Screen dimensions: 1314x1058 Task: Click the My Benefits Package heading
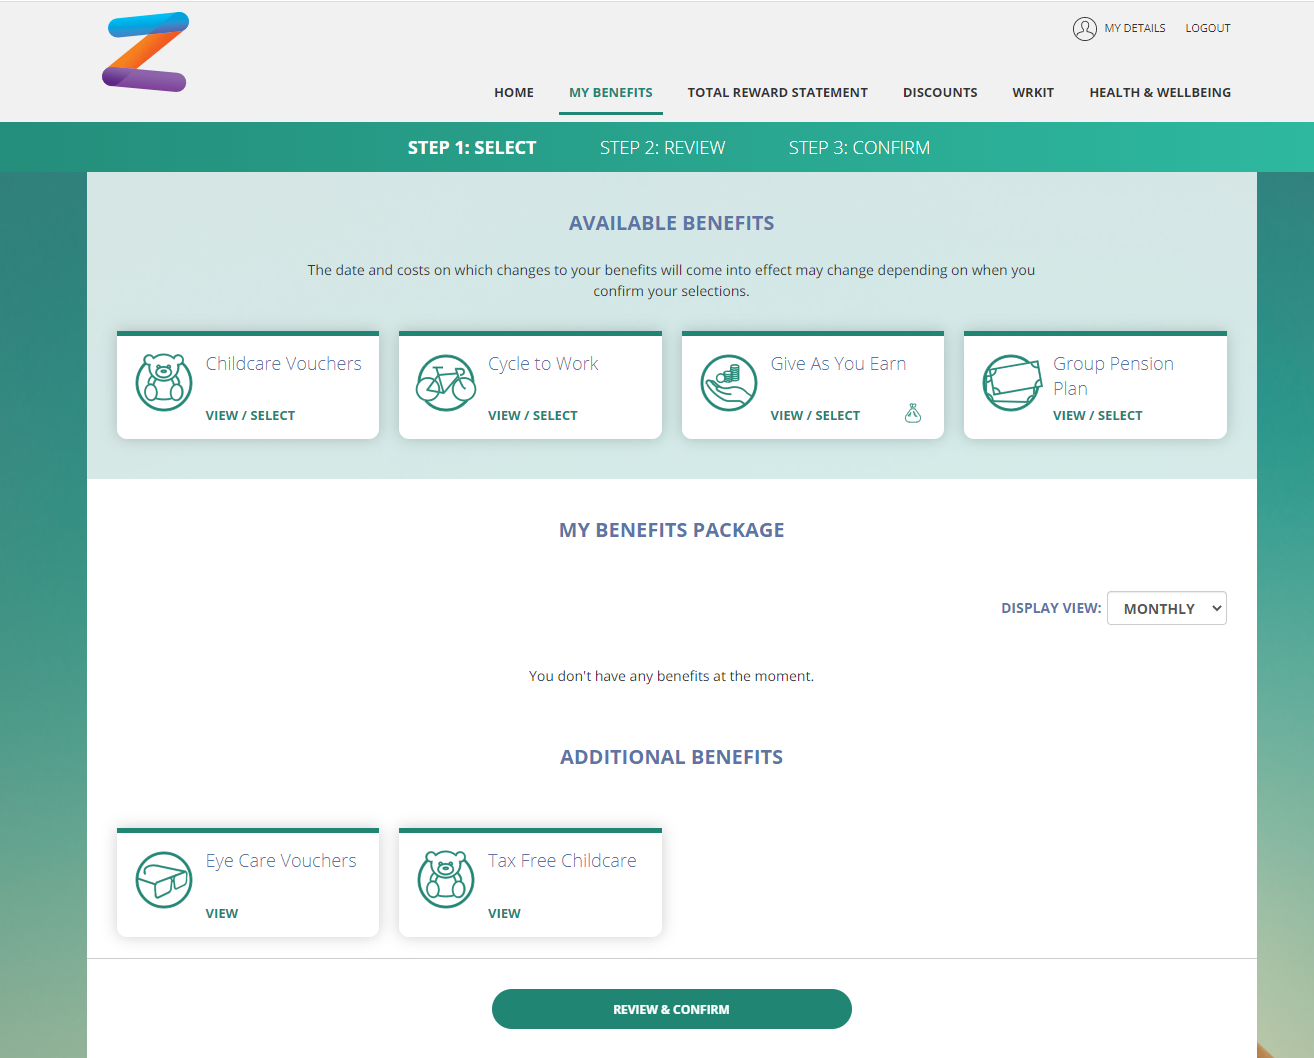click(x=672, y=530)
